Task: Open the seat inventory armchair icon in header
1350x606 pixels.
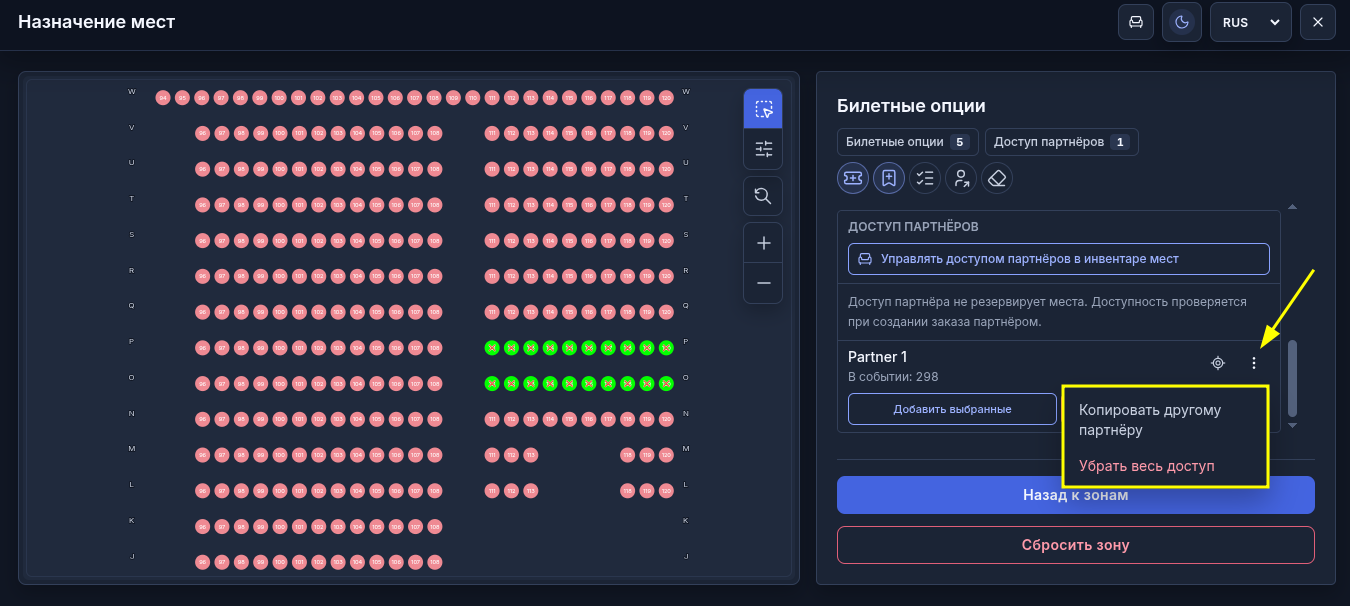Action: [1136, 22]
